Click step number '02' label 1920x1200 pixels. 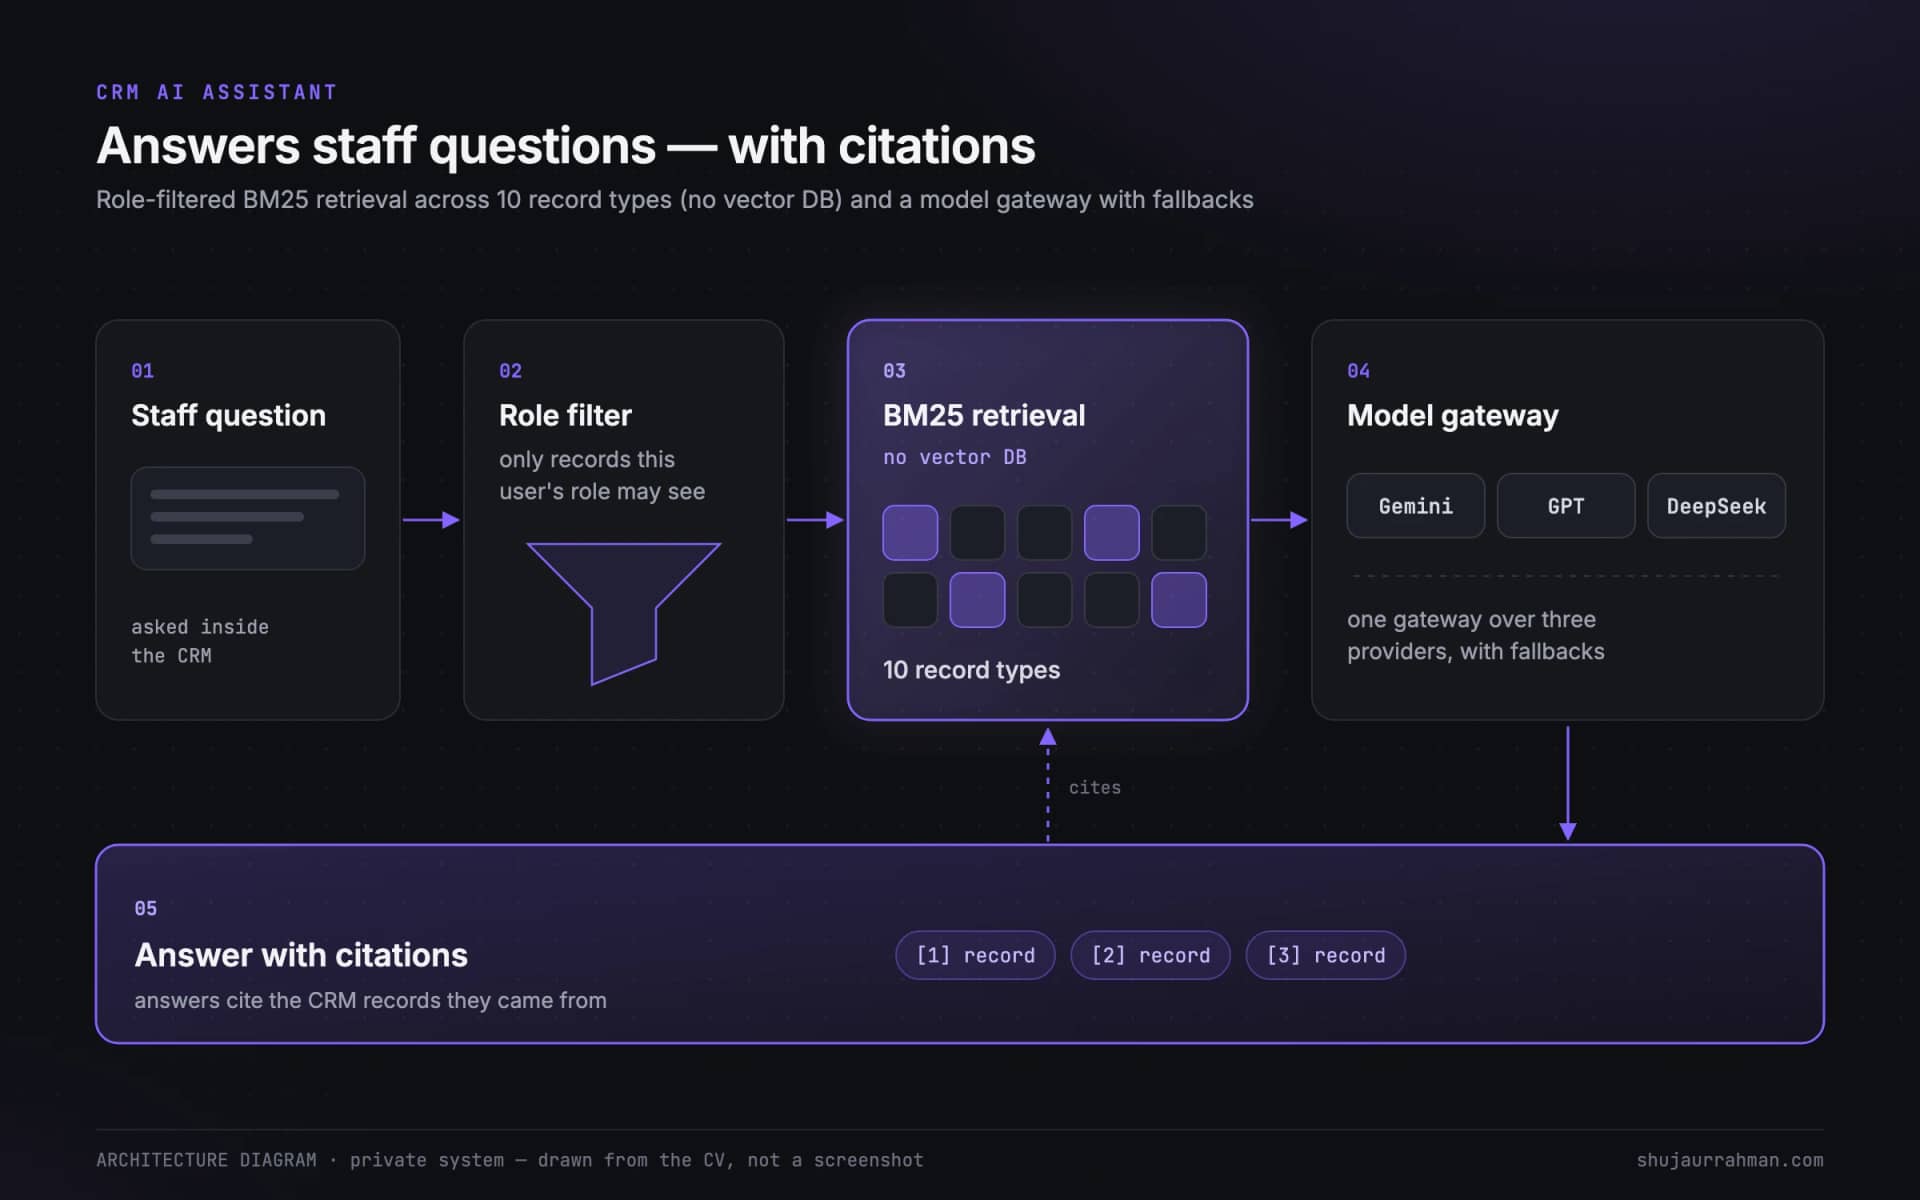pyautogui.click(x=510, y=371)
